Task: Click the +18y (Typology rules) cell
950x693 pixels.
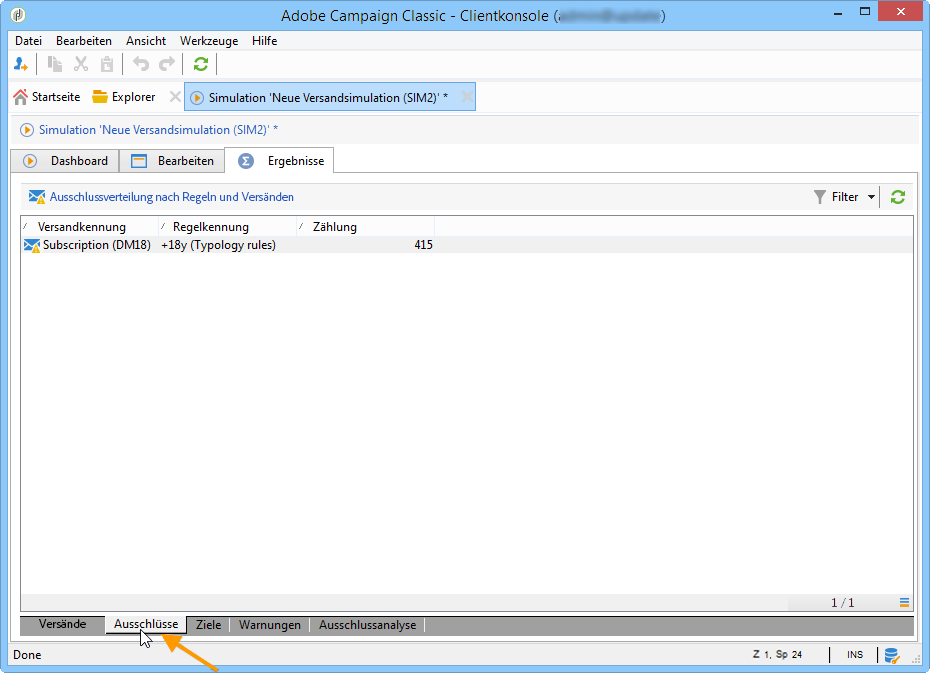Action: click(218, 245)
